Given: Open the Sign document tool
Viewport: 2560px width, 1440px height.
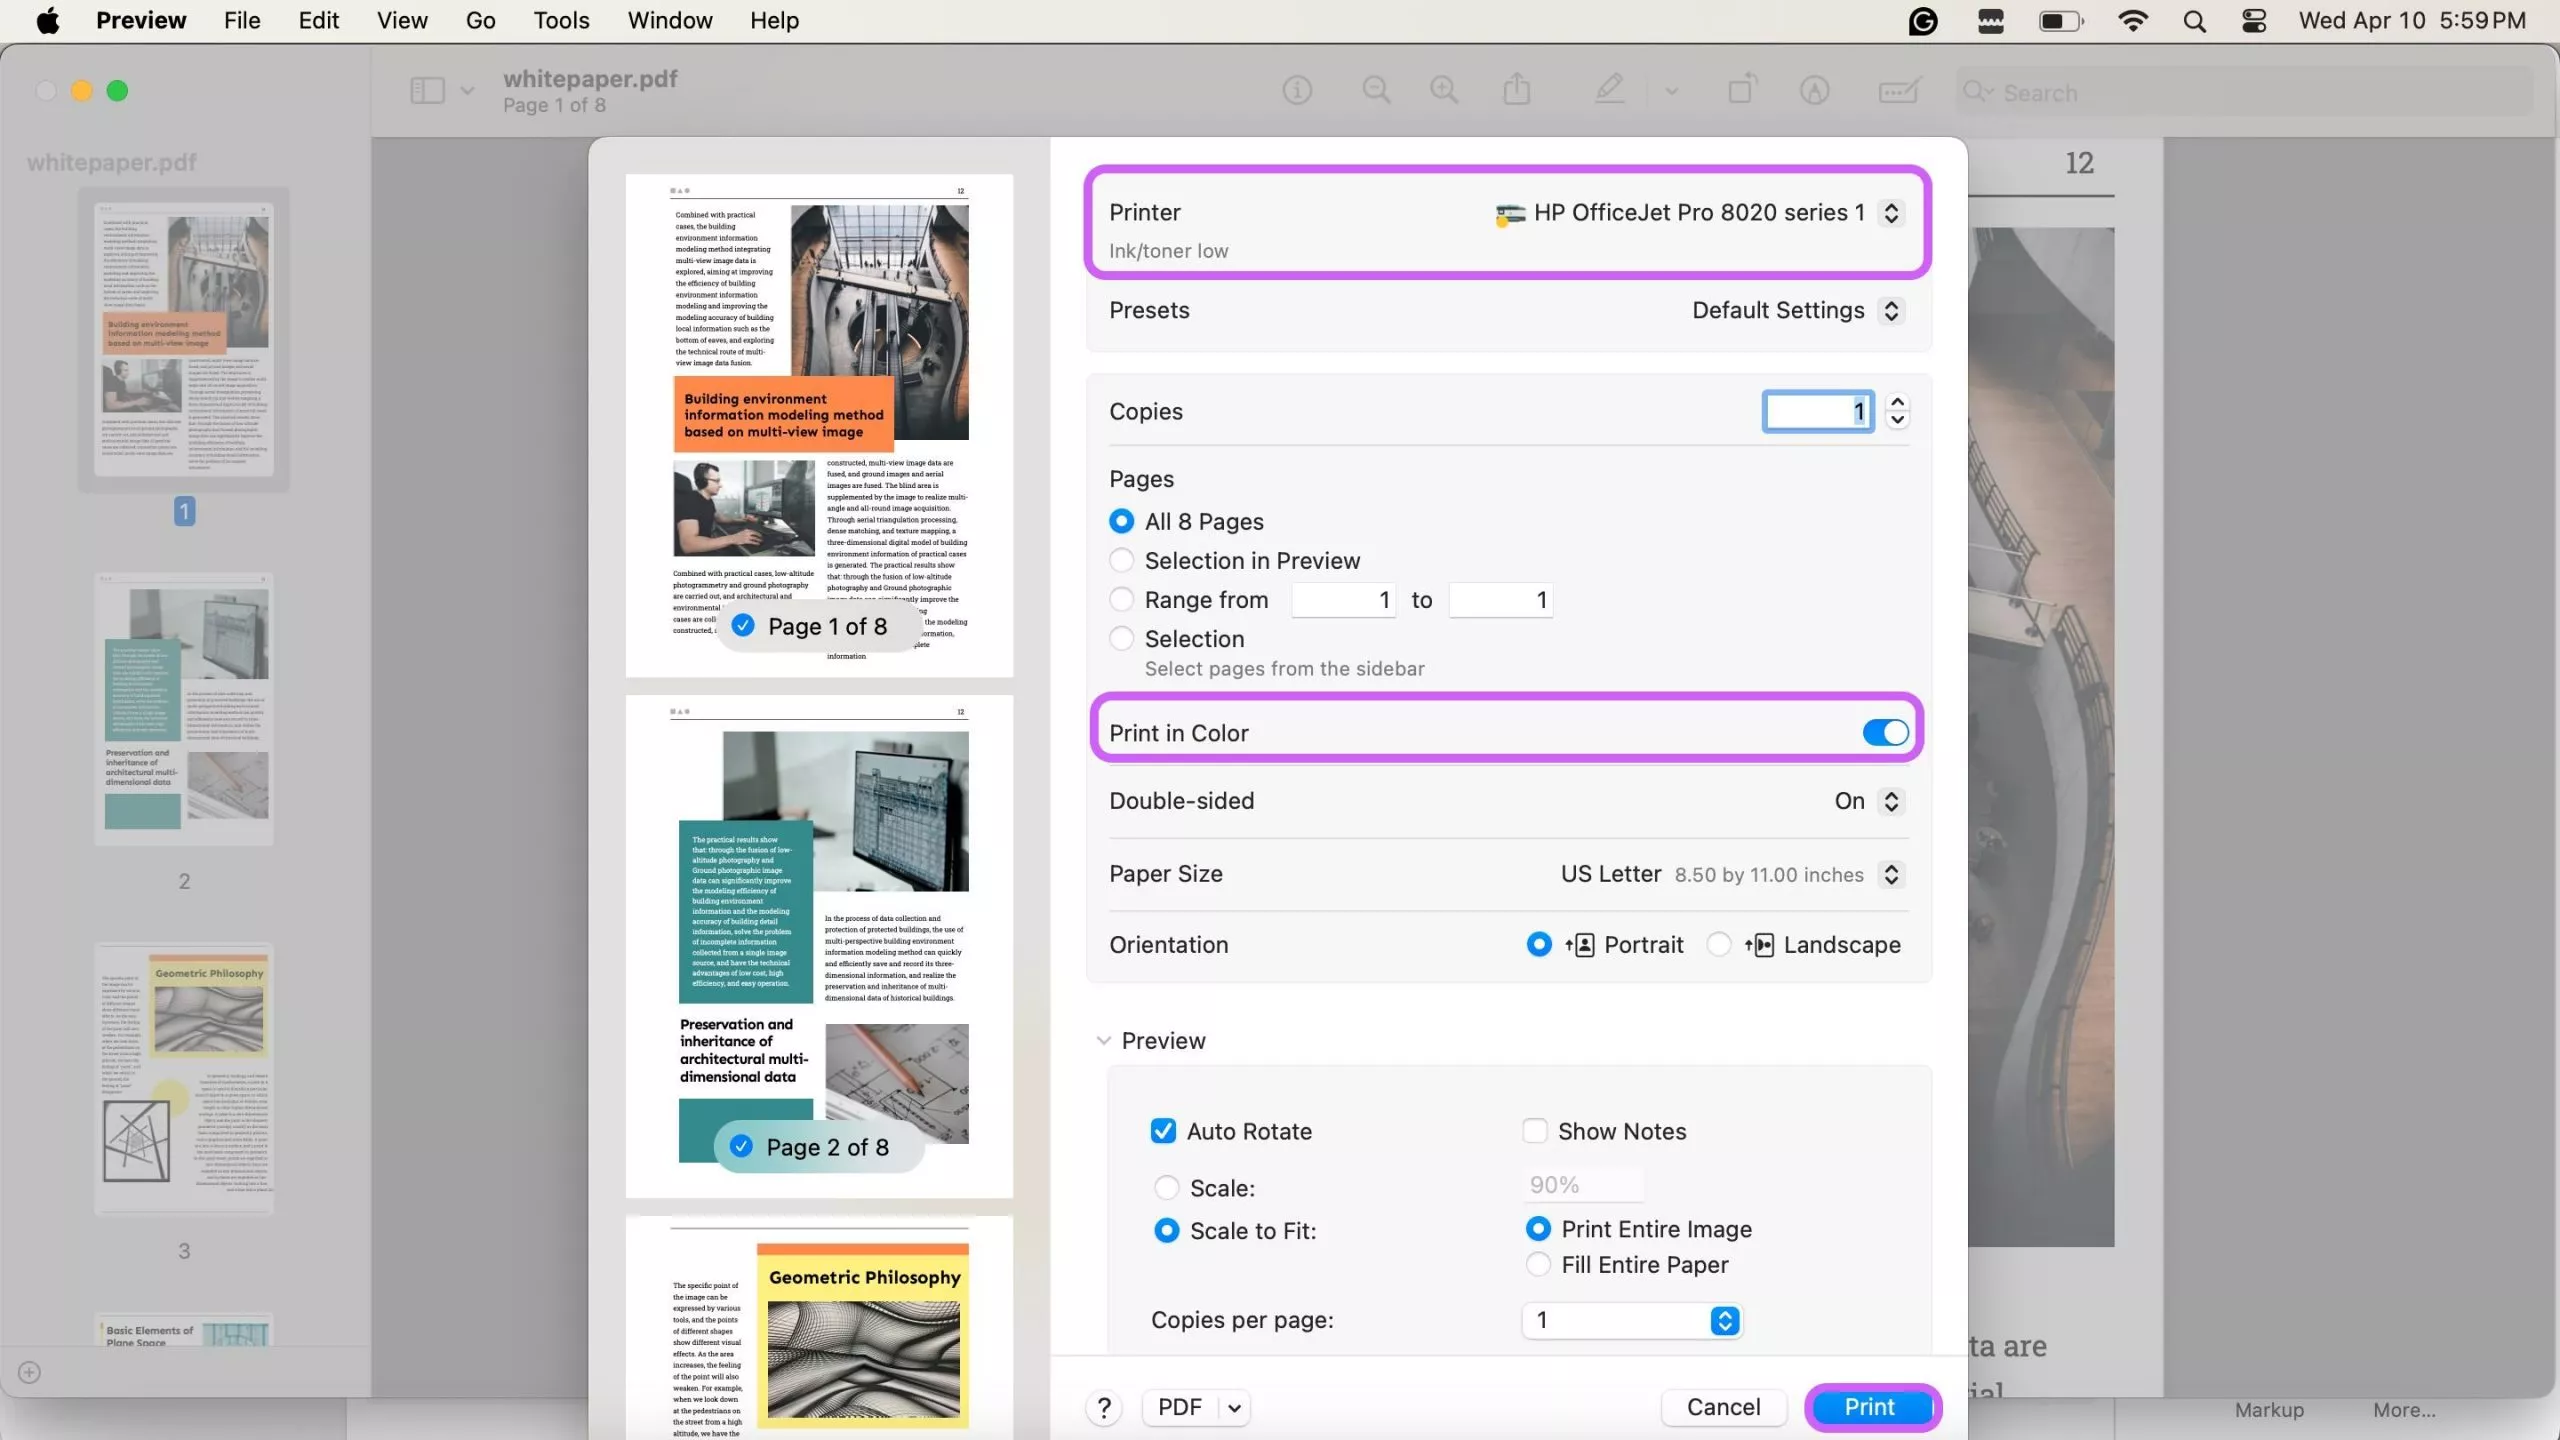Looking at the screenshot, I should pos(1814,90).
